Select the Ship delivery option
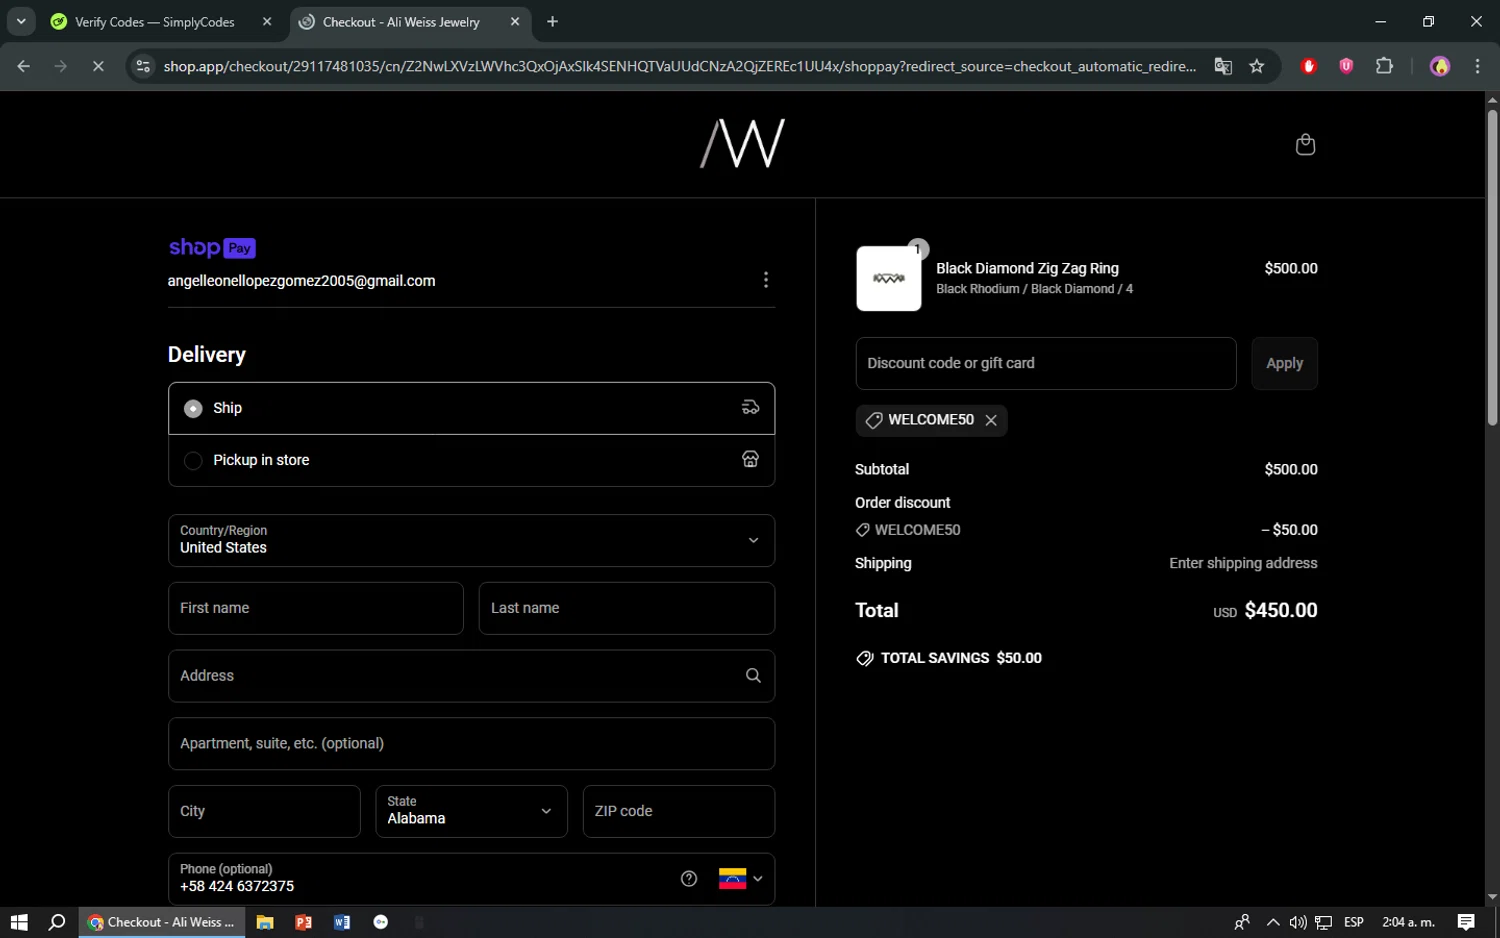This screenshot has width=1500, height=938. [x=471, y=408]
